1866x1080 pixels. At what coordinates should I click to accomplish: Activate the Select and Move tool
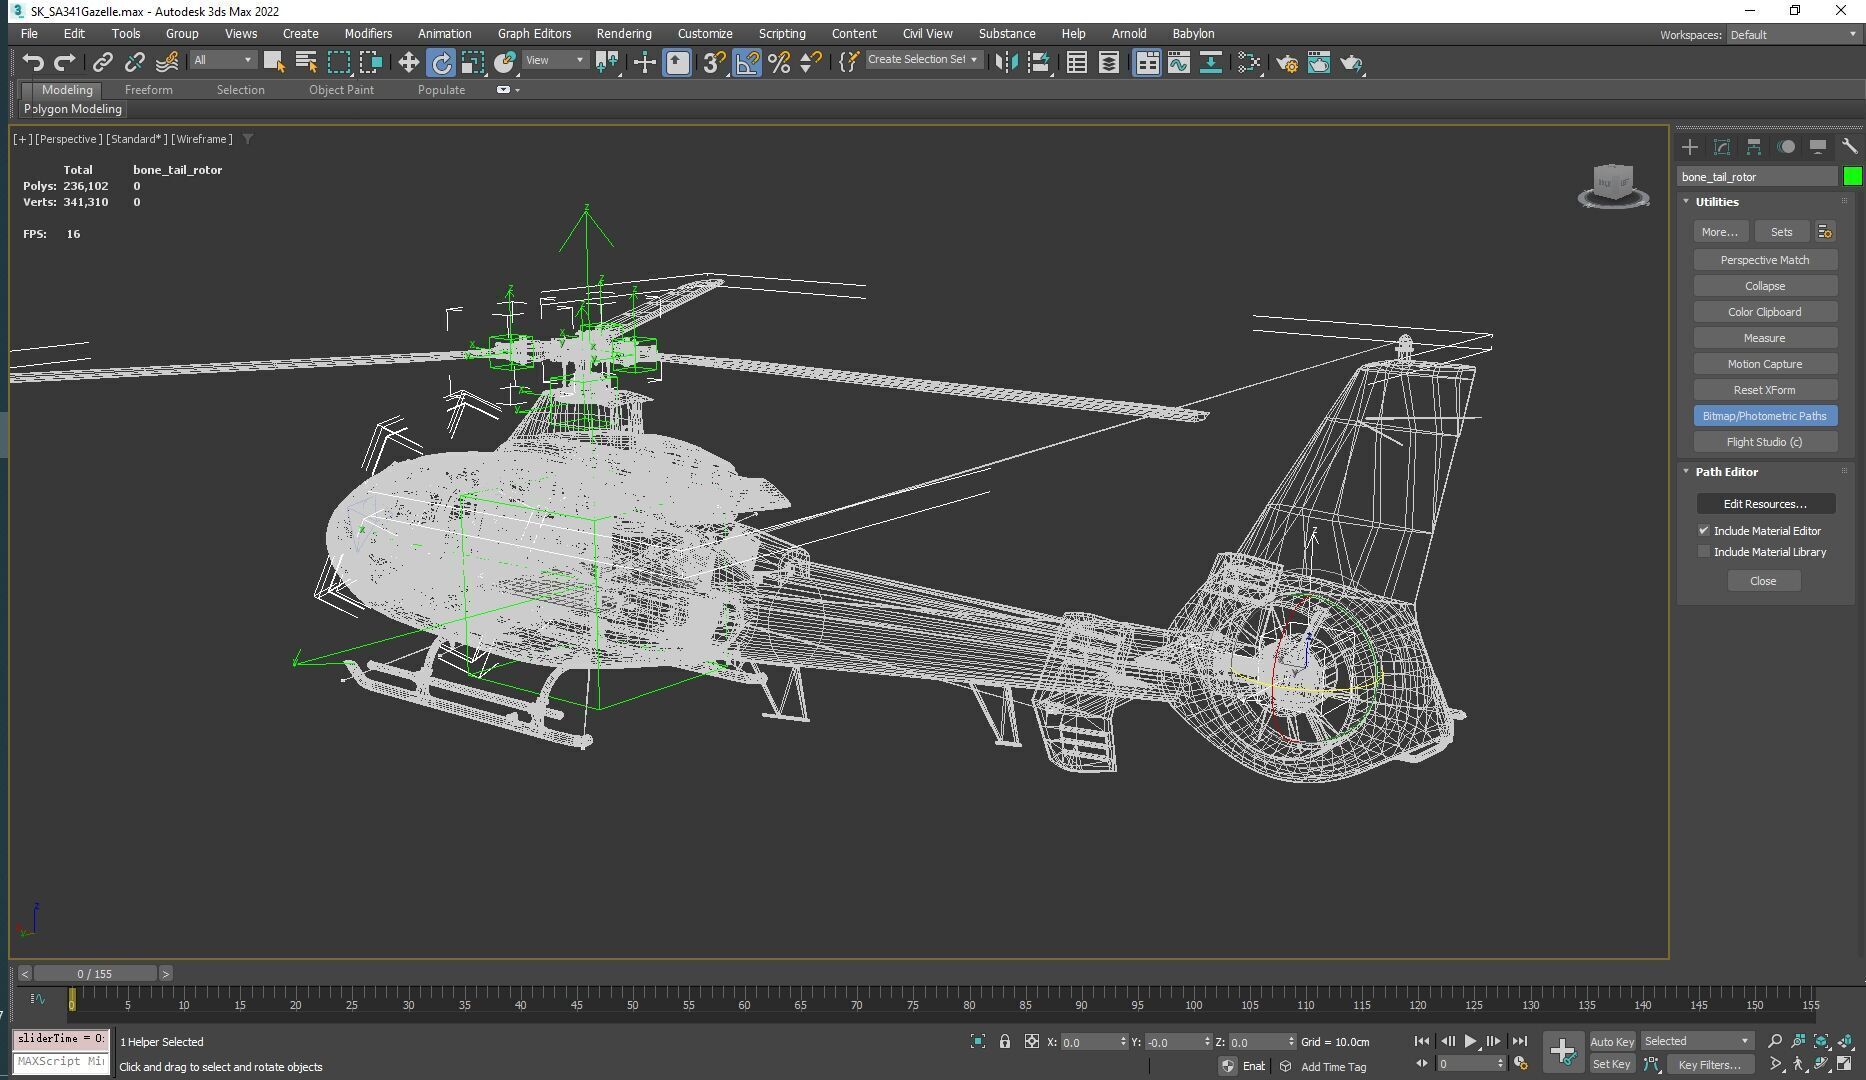pos(408,62)
